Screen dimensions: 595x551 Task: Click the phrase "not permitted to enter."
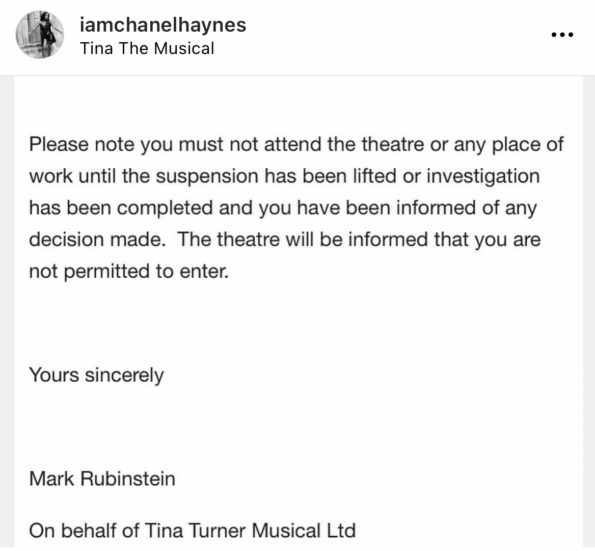coord(129,272)
